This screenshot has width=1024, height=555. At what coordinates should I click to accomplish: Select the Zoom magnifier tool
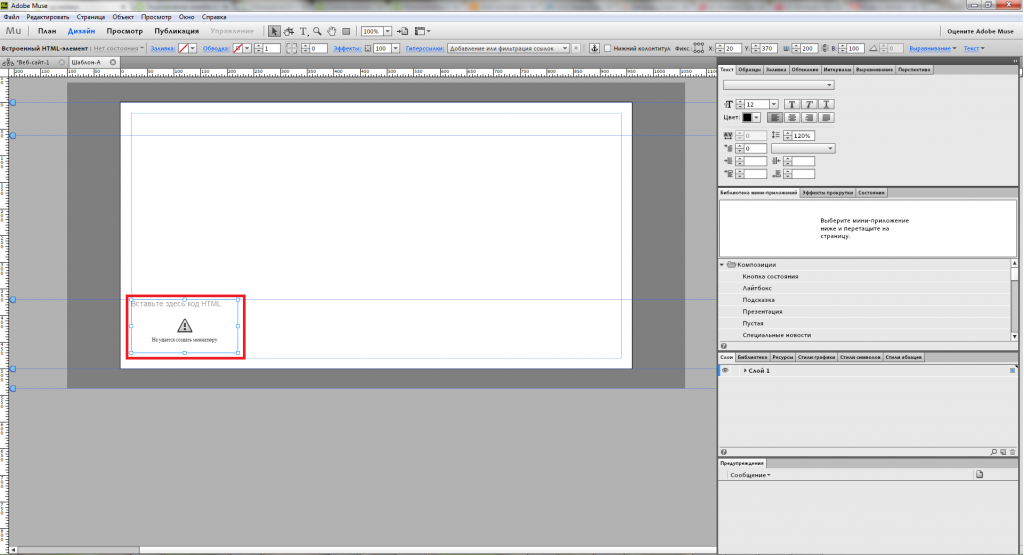pyautogui.click(x=317, y=31)
